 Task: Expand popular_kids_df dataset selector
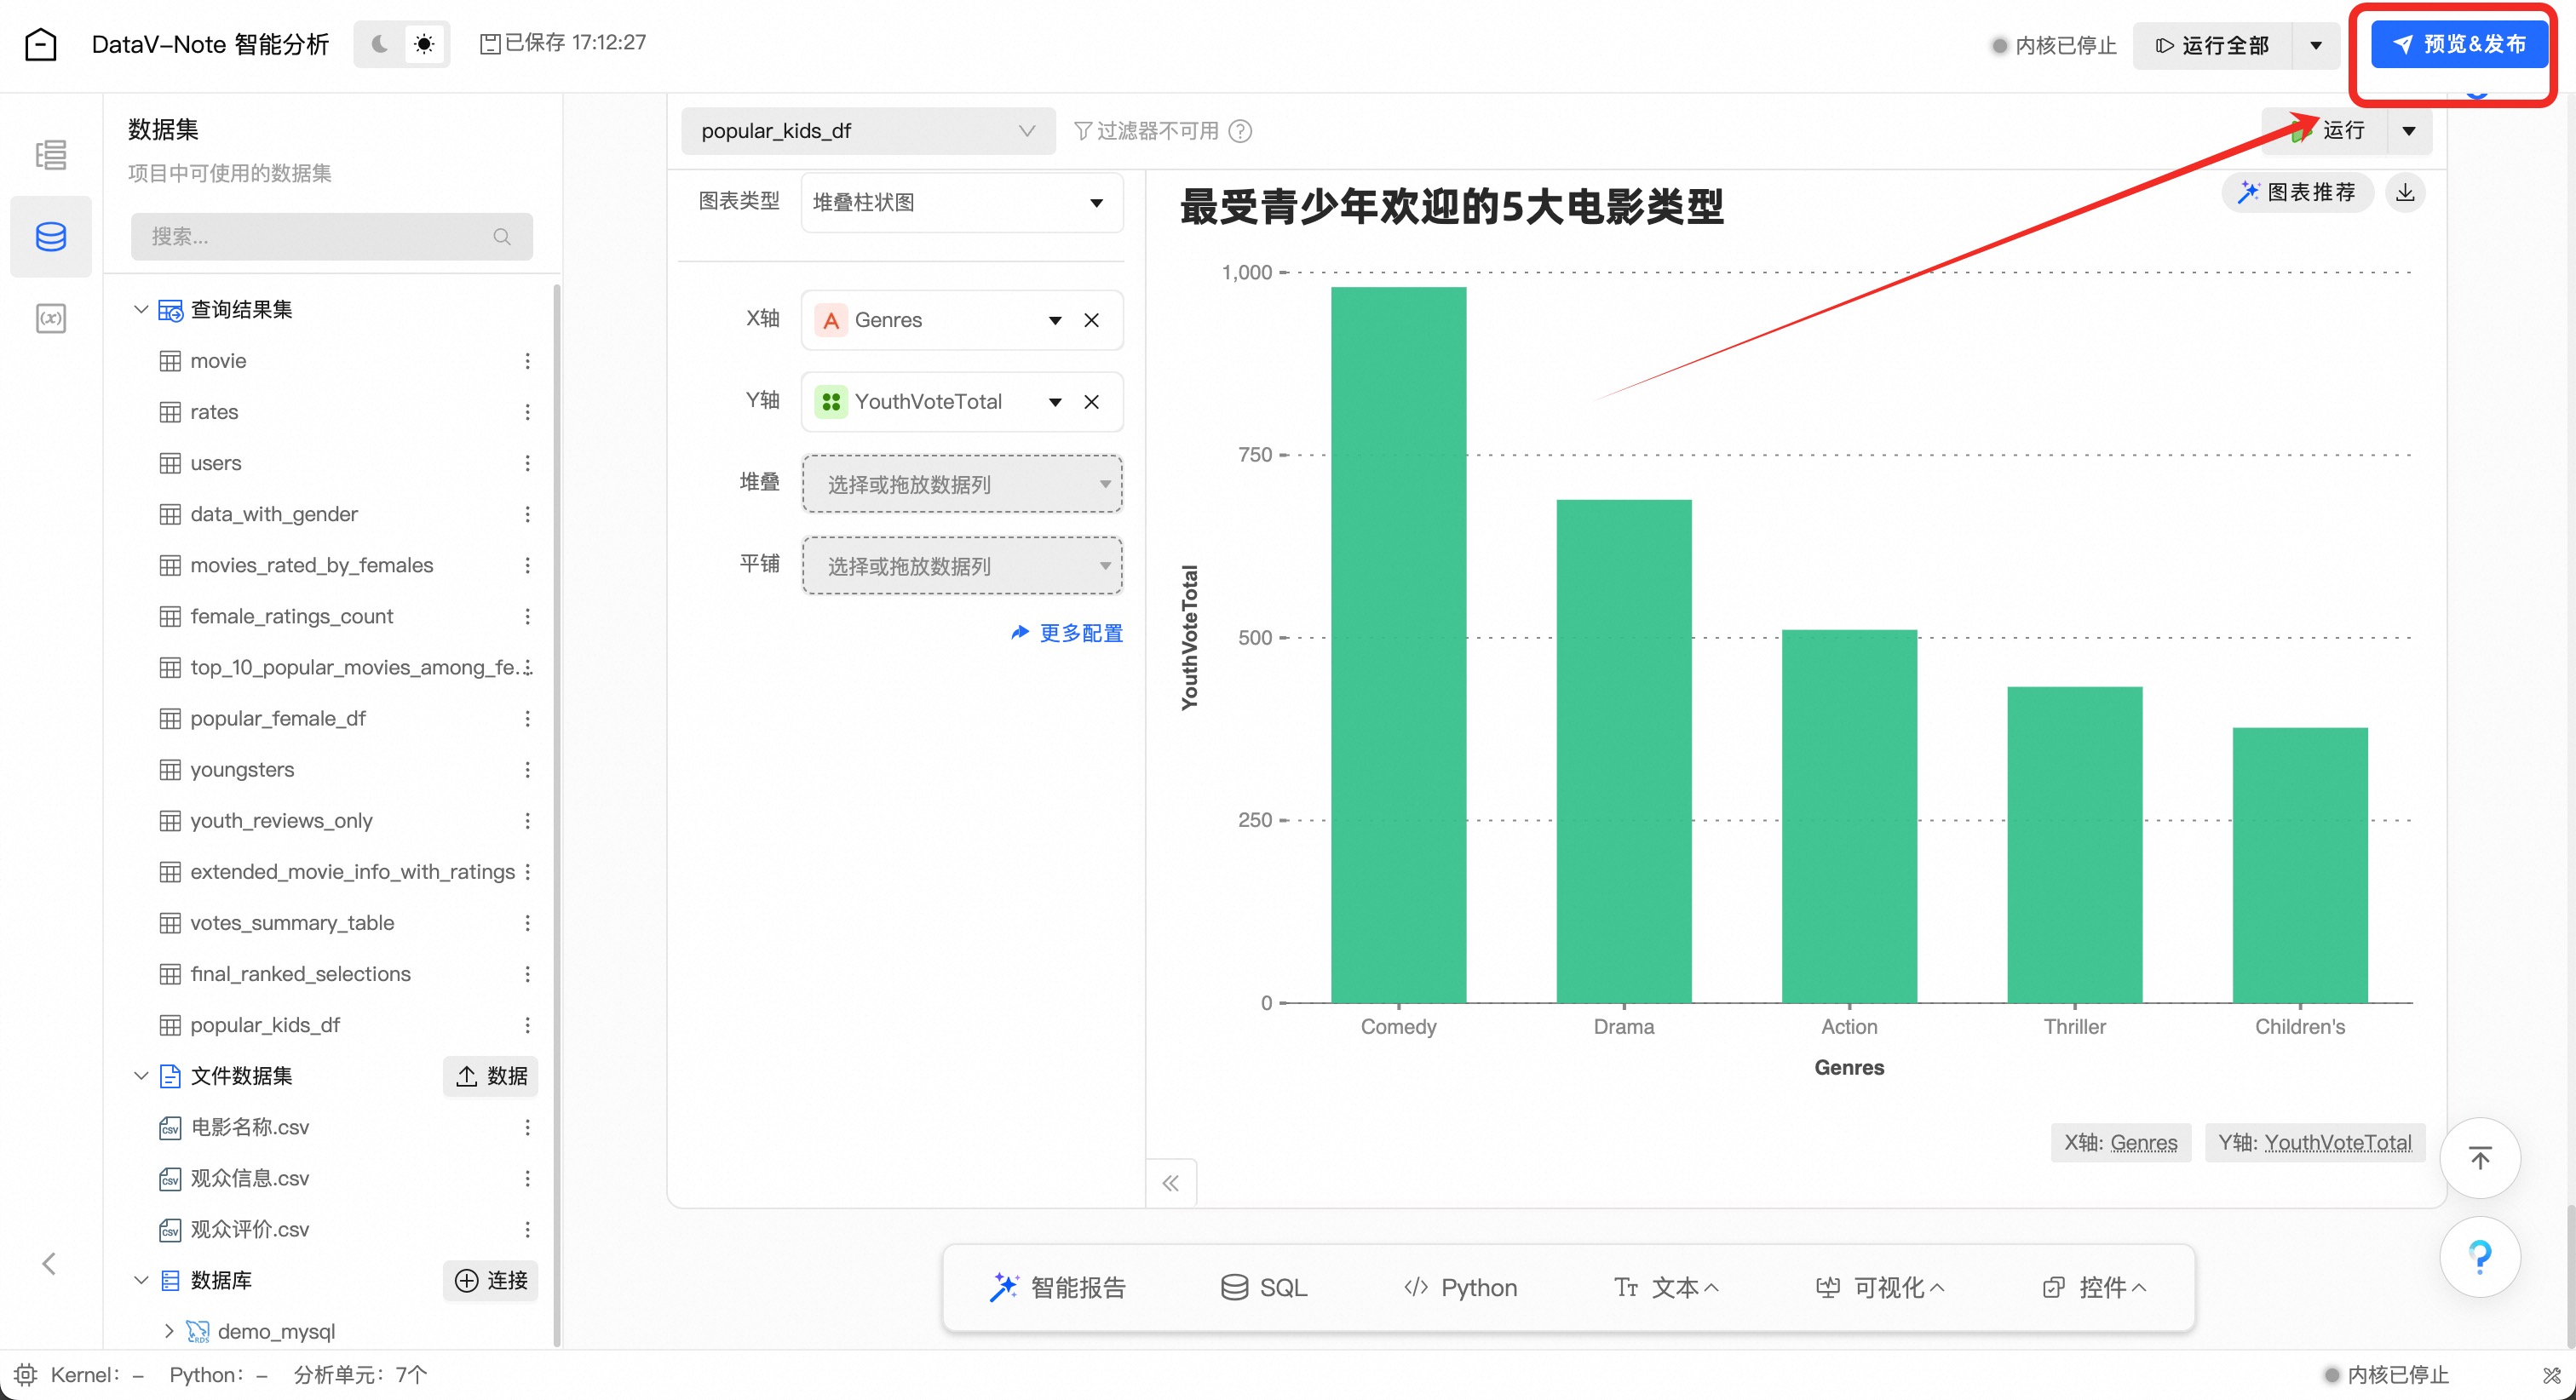(867, 131)
